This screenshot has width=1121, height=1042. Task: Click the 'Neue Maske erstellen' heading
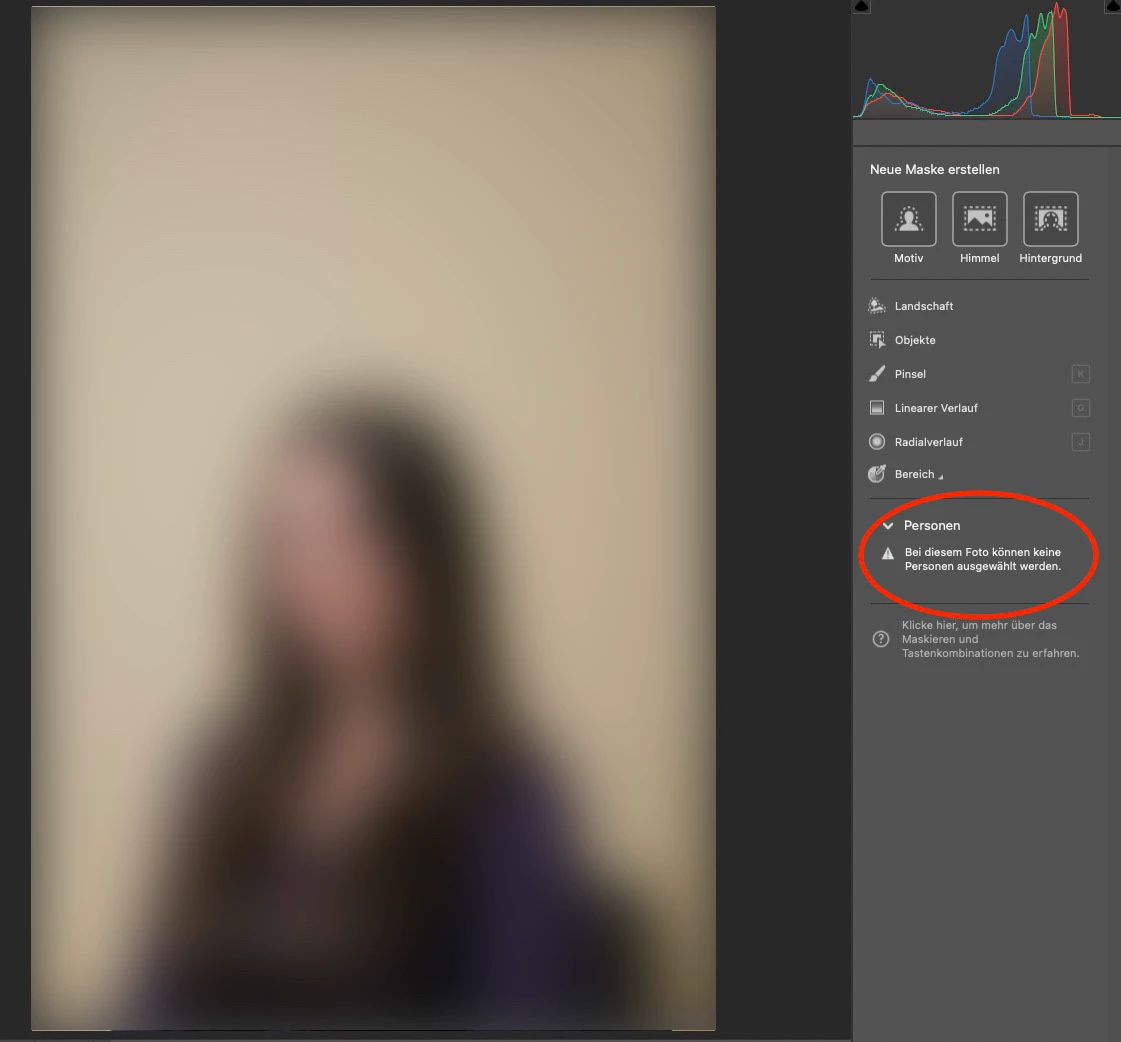[934, 169]
